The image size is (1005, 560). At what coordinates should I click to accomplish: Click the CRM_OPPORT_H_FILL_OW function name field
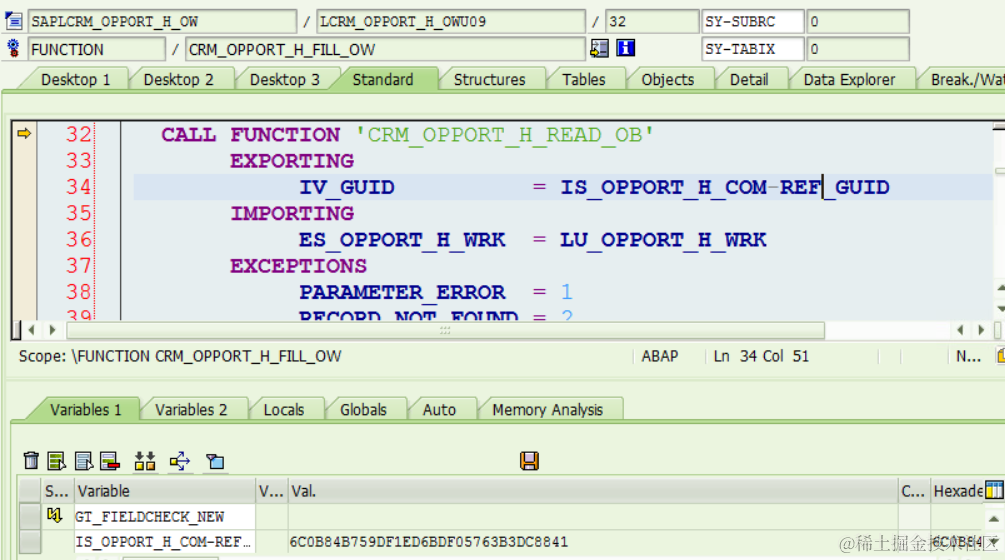tap(385, 49)
